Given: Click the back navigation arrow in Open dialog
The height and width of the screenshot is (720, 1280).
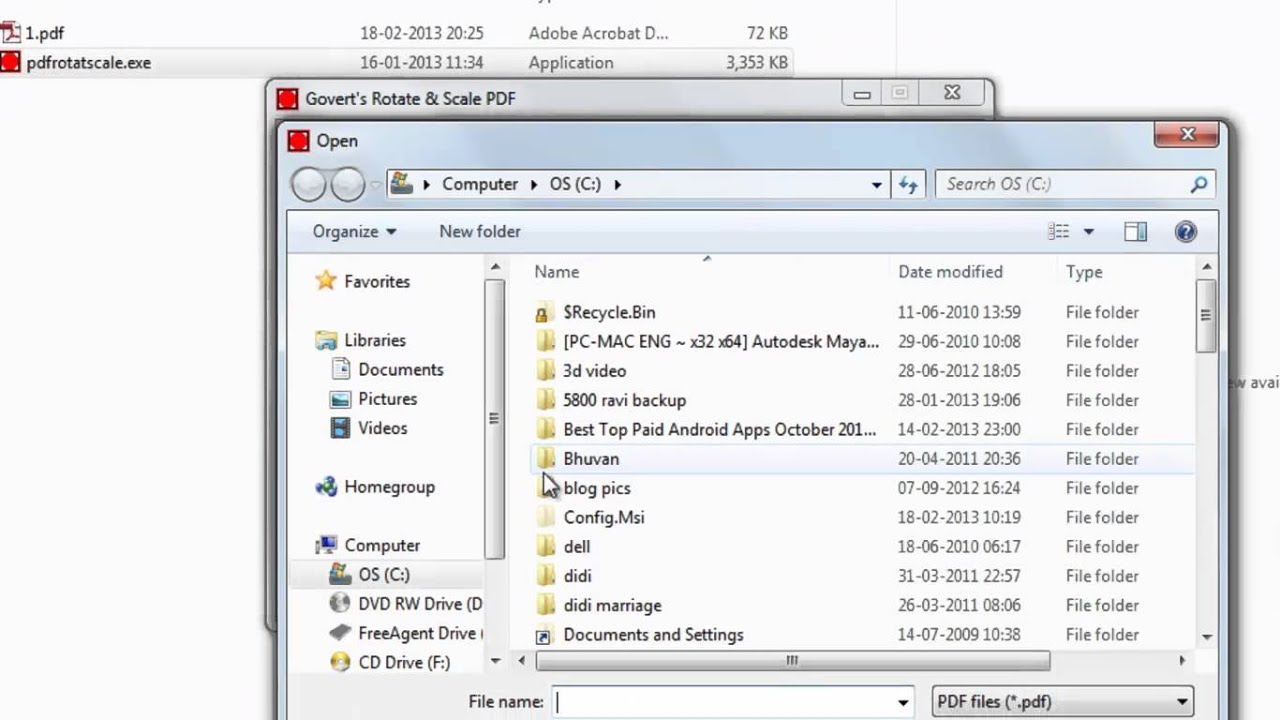Looking at the screenshot, I should (x=309, y=184).
